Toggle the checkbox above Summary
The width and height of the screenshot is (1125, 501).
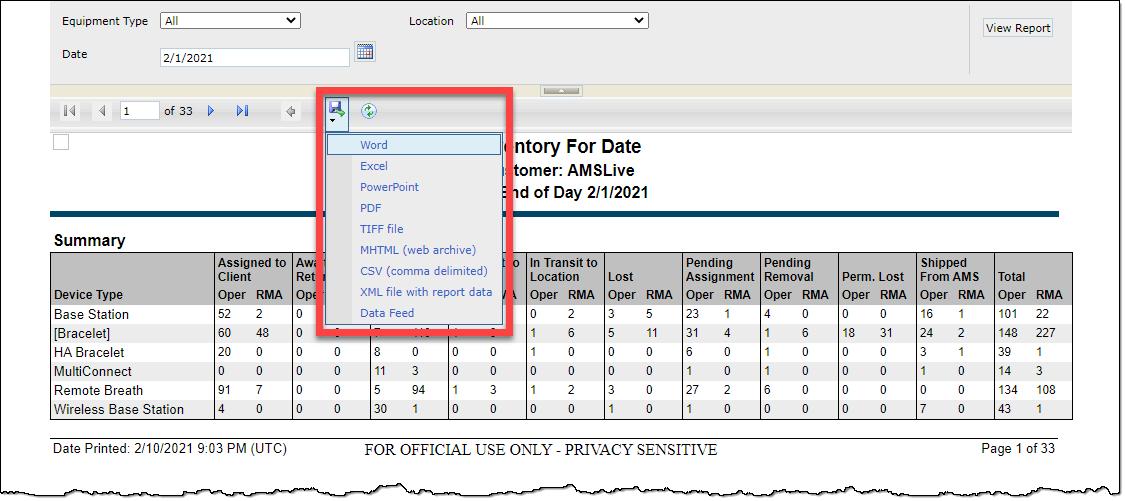(61, 142)
